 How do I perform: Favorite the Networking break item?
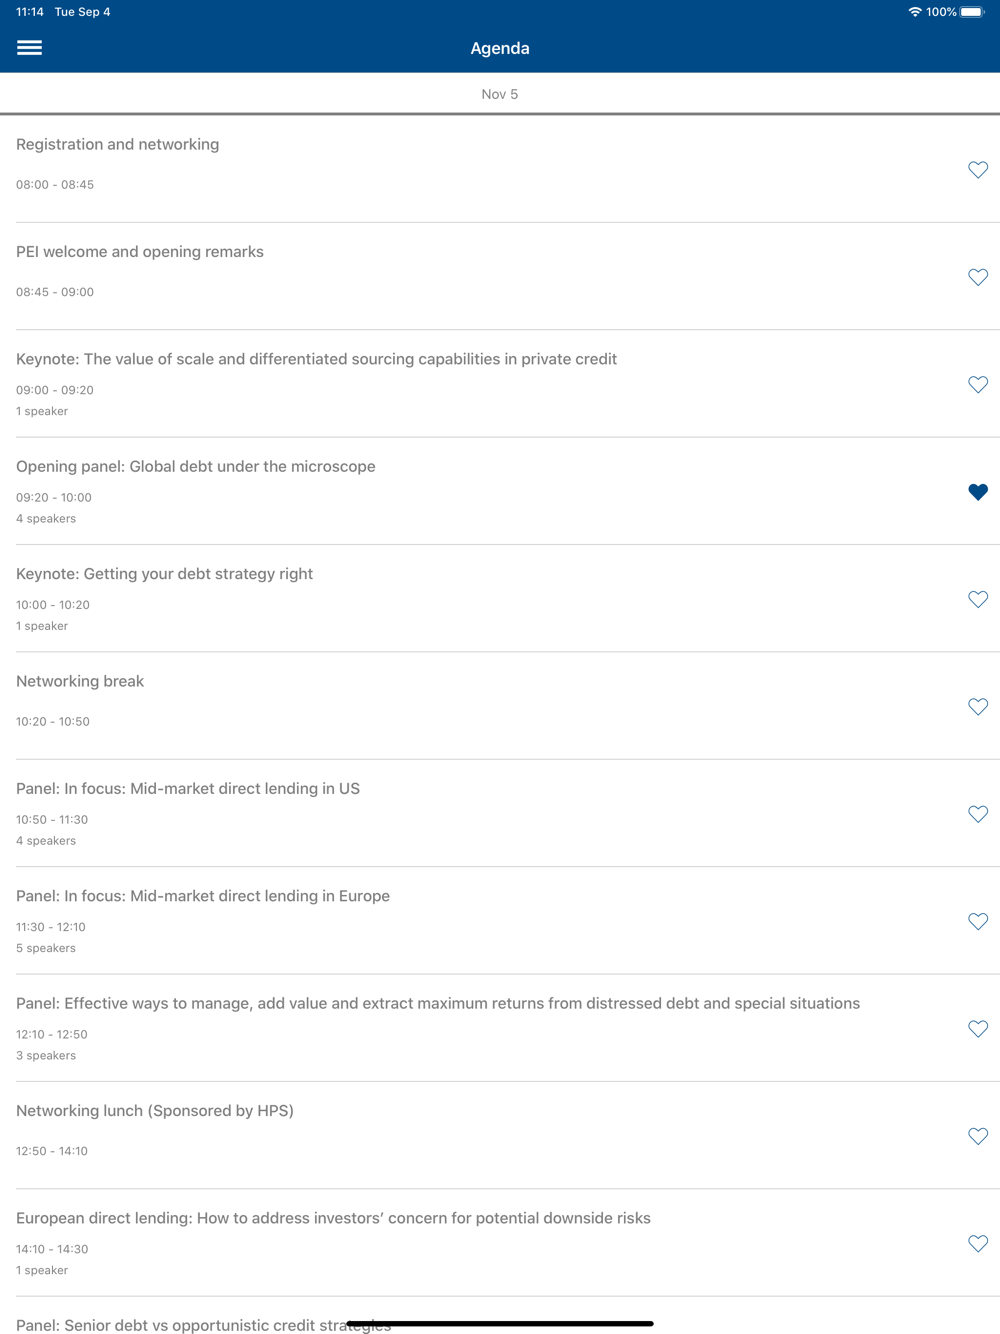pyautogui.click(x=978, y=707)
